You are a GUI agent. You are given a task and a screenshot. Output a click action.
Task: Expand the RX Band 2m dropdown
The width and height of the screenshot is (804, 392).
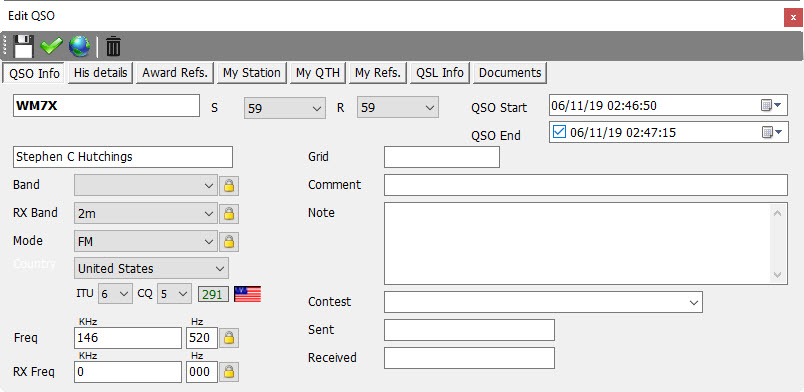209,213
